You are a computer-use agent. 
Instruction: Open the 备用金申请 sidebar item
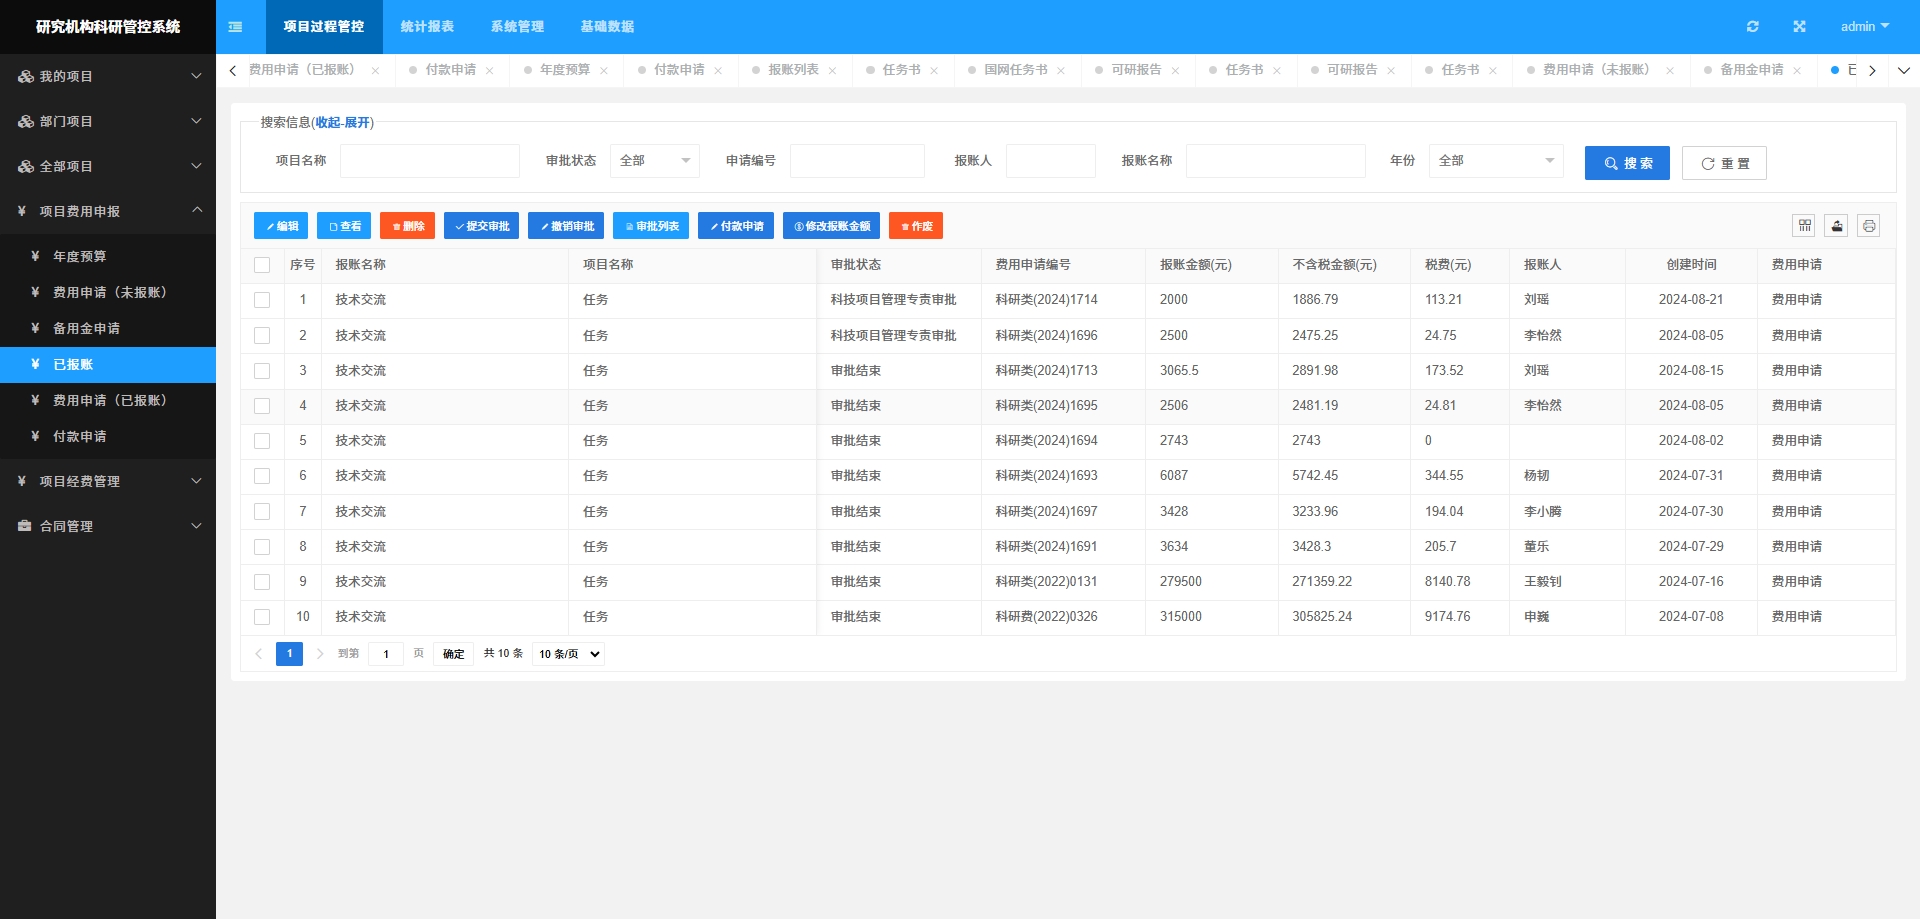click(x=86, y=329)
